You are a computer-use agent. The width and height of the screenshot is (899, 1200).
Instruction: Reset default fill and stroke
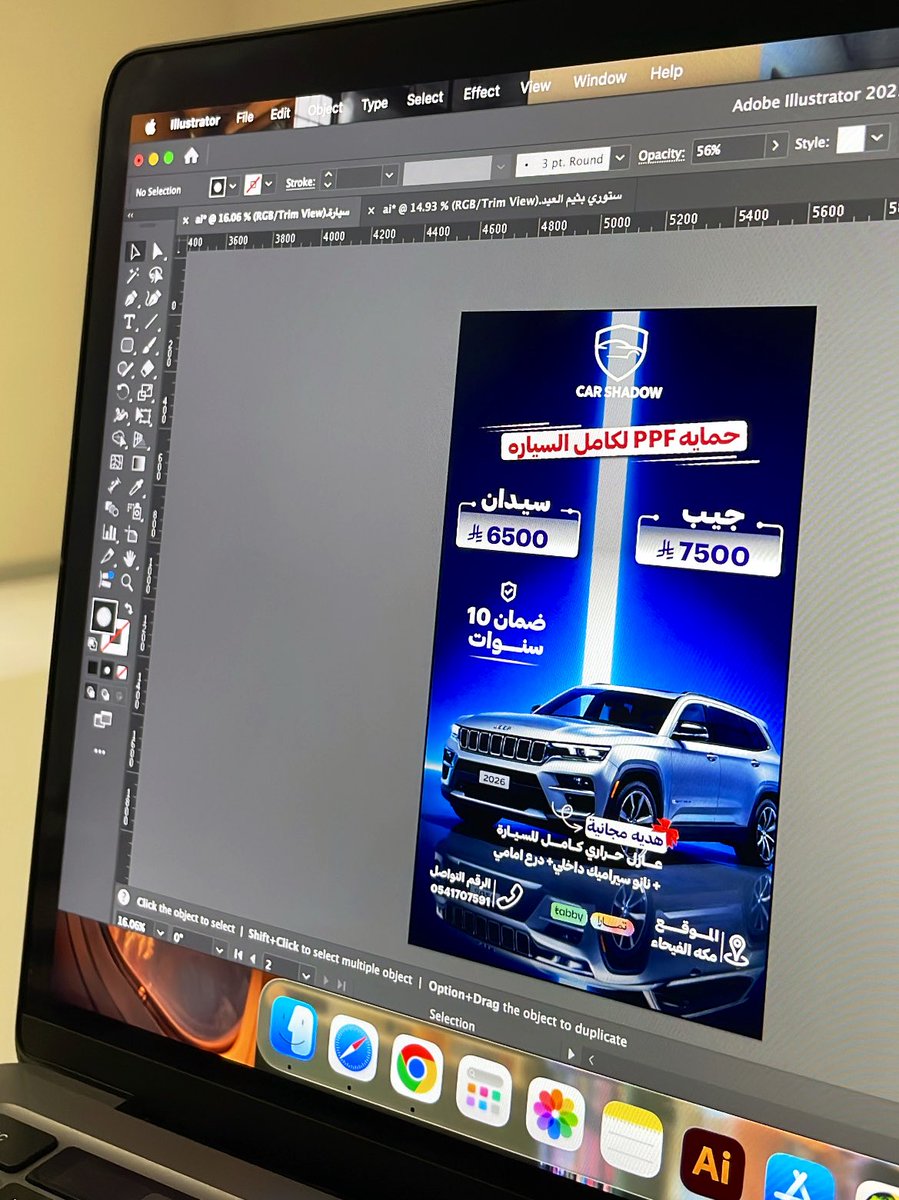coord(95,643)
